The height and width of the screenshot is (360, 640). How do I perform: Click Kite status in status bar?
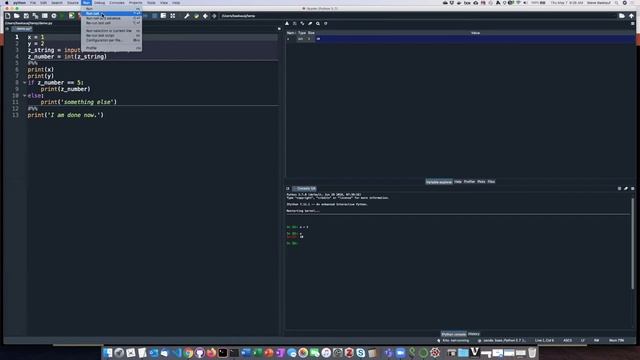coord(453,340)
